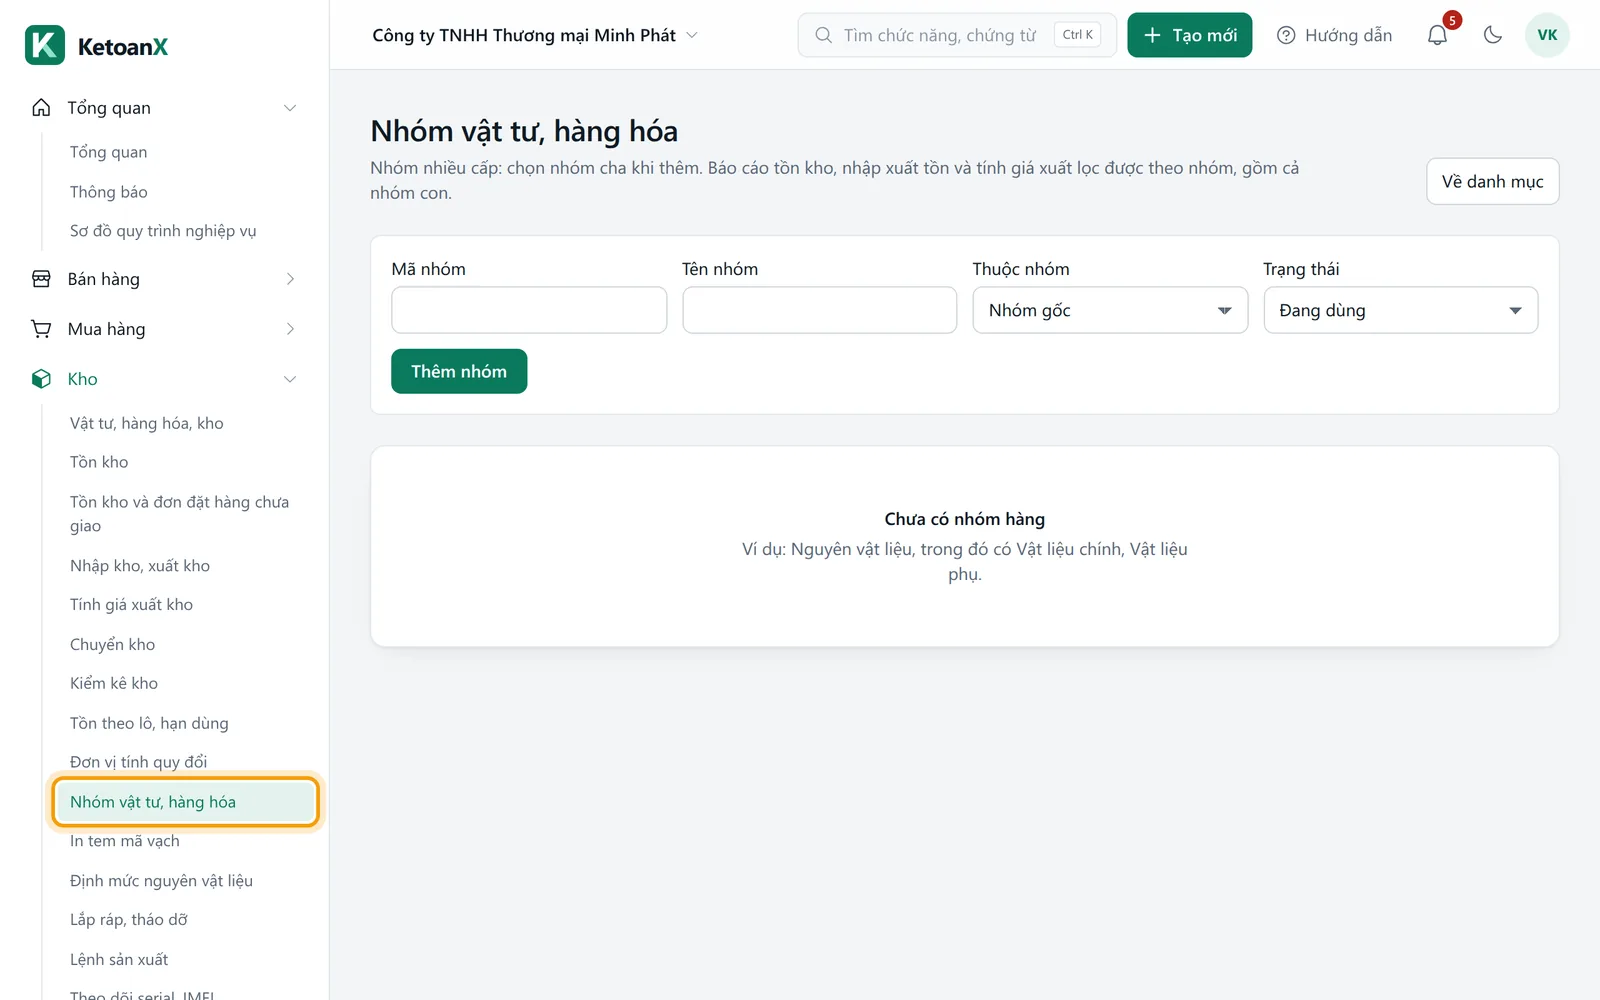Open the Thuộc nhóm dropdown
Screen dimensions: 1600x1000
coord(1110,310)
